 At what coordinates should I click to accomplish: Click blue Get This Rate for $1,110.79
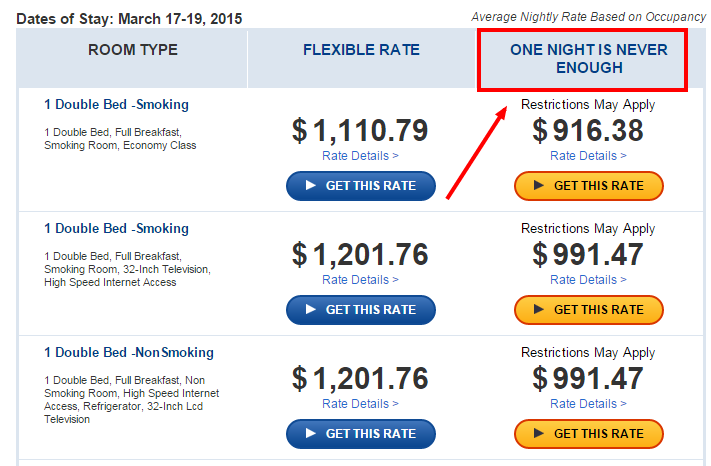[360, 186]
